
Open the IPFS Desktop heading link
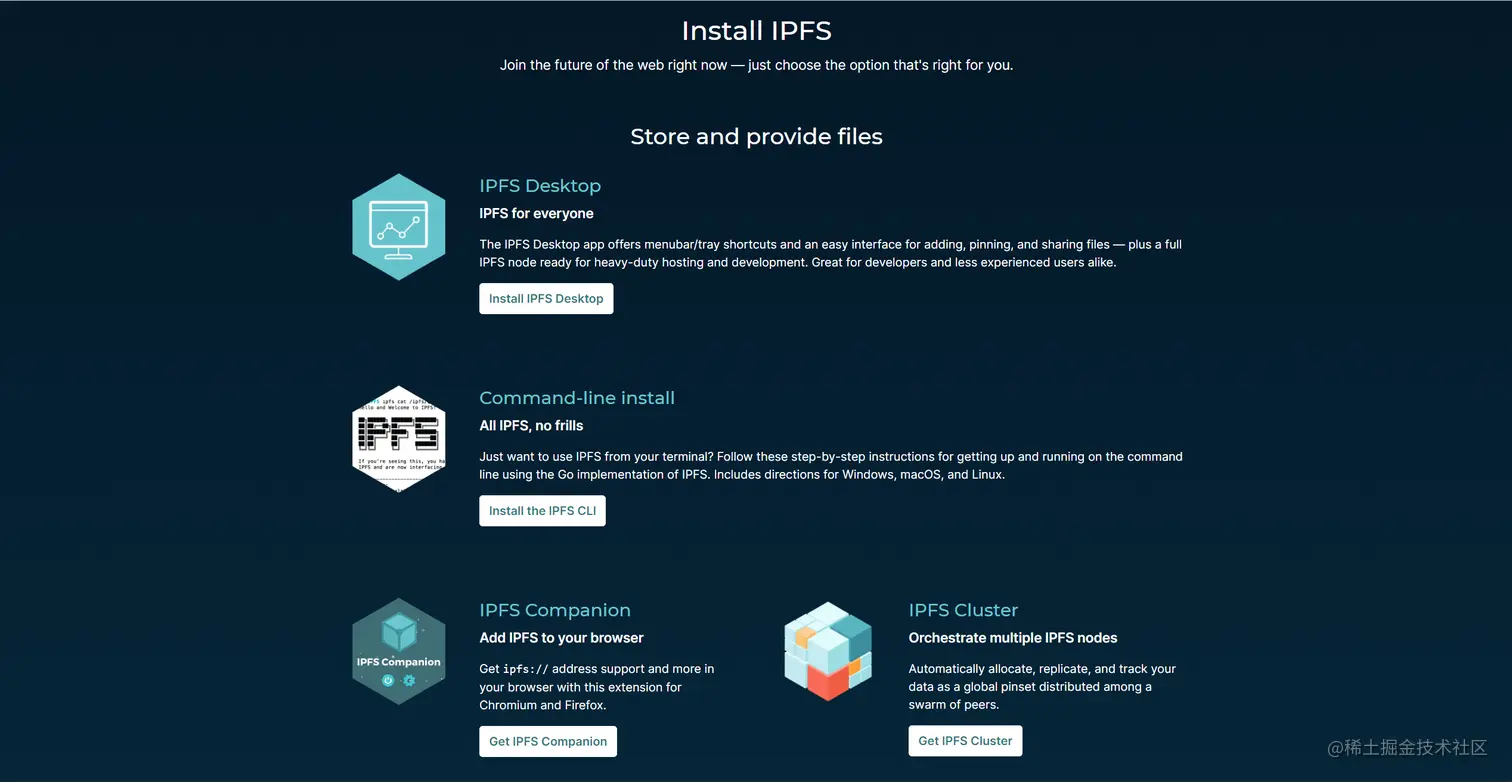(x=540, y=186)
